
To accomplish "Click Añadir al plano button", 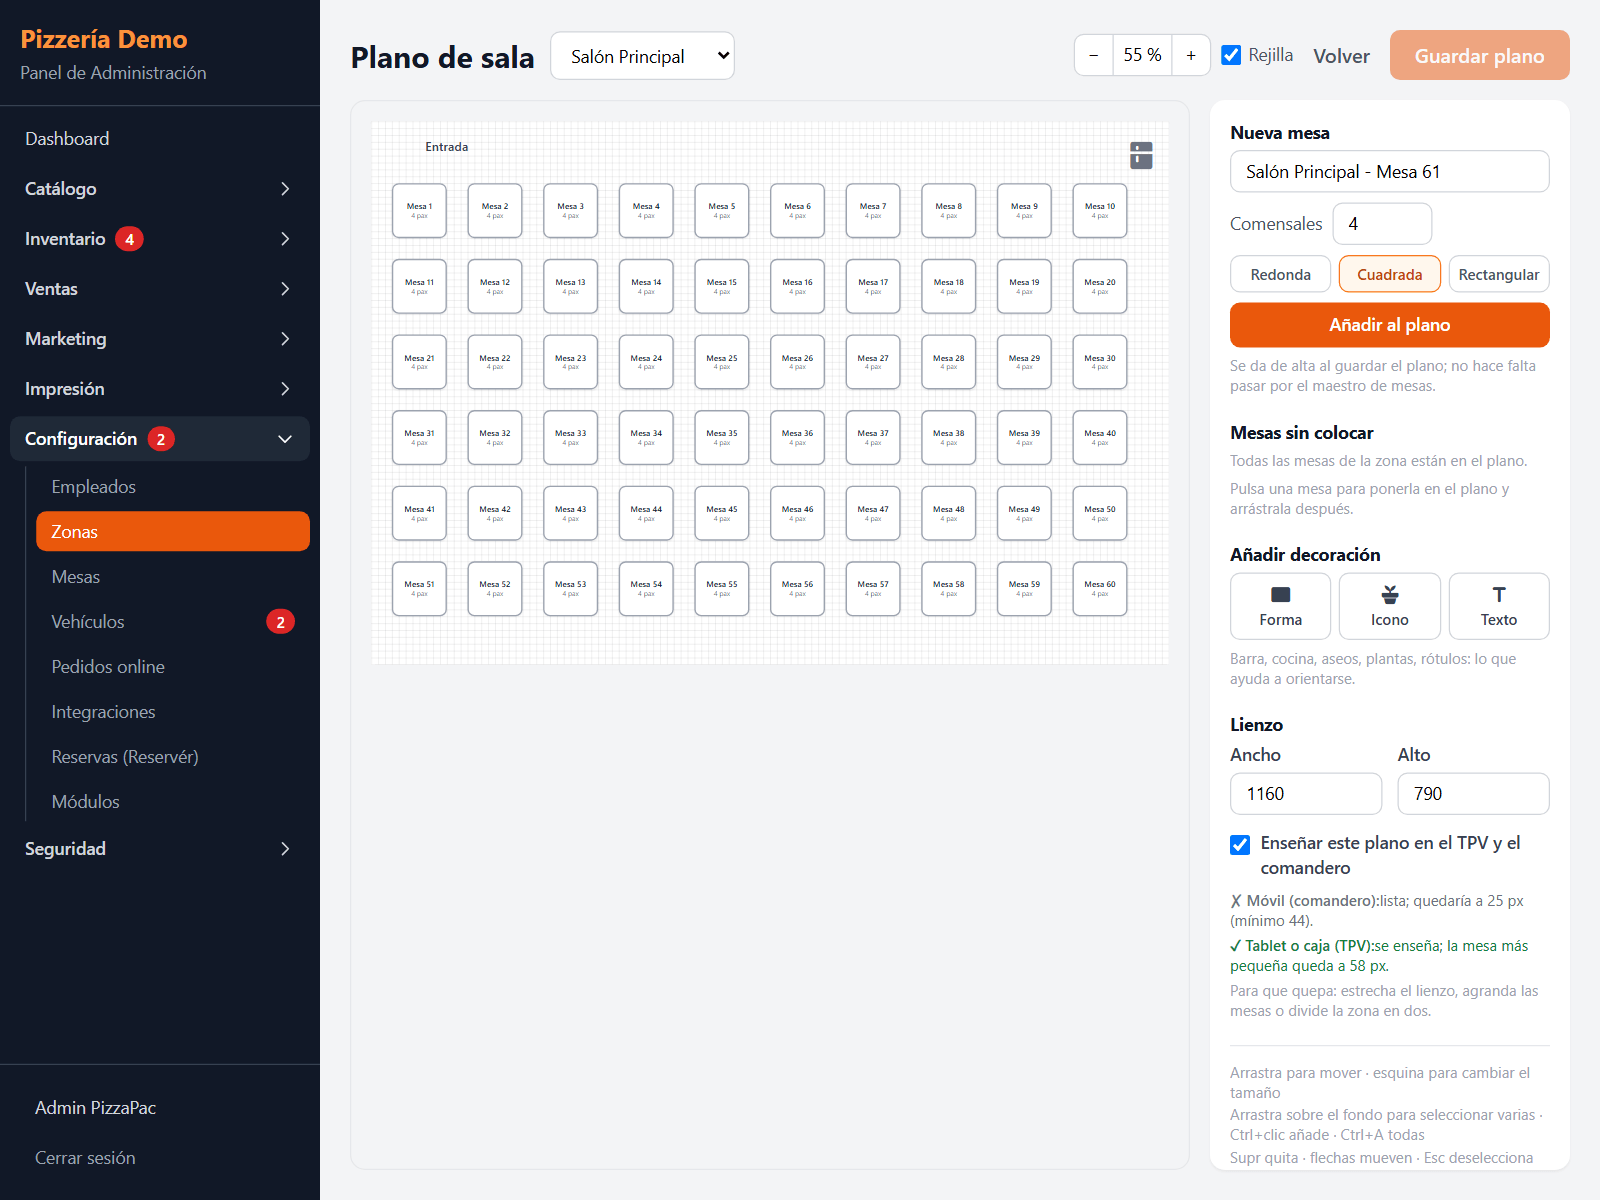I will [x=1390, y=325].
